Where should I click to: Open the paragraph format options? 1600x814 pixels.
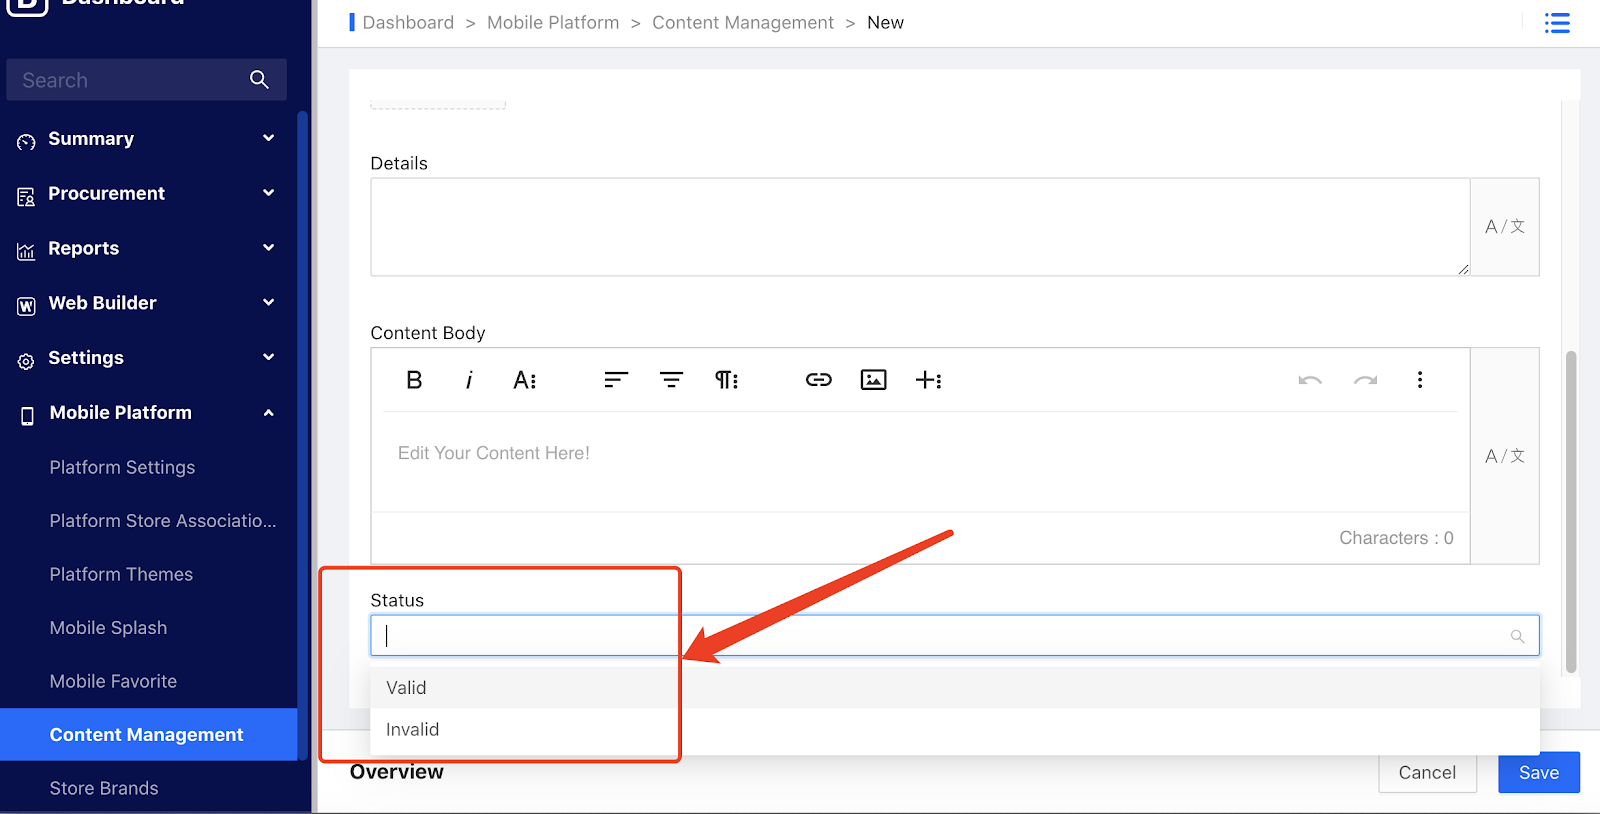click(x=726, y=380)
